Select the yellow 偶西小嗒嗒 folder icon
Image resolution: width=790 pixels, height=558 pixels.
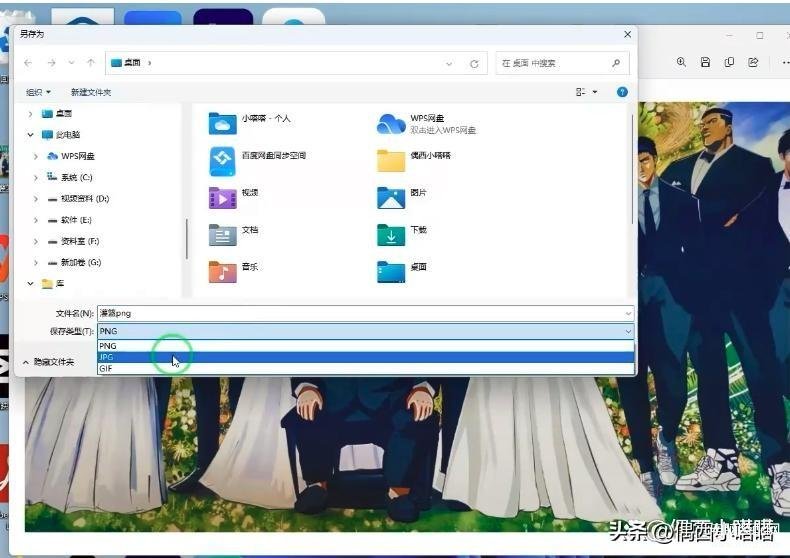point(391,161)
